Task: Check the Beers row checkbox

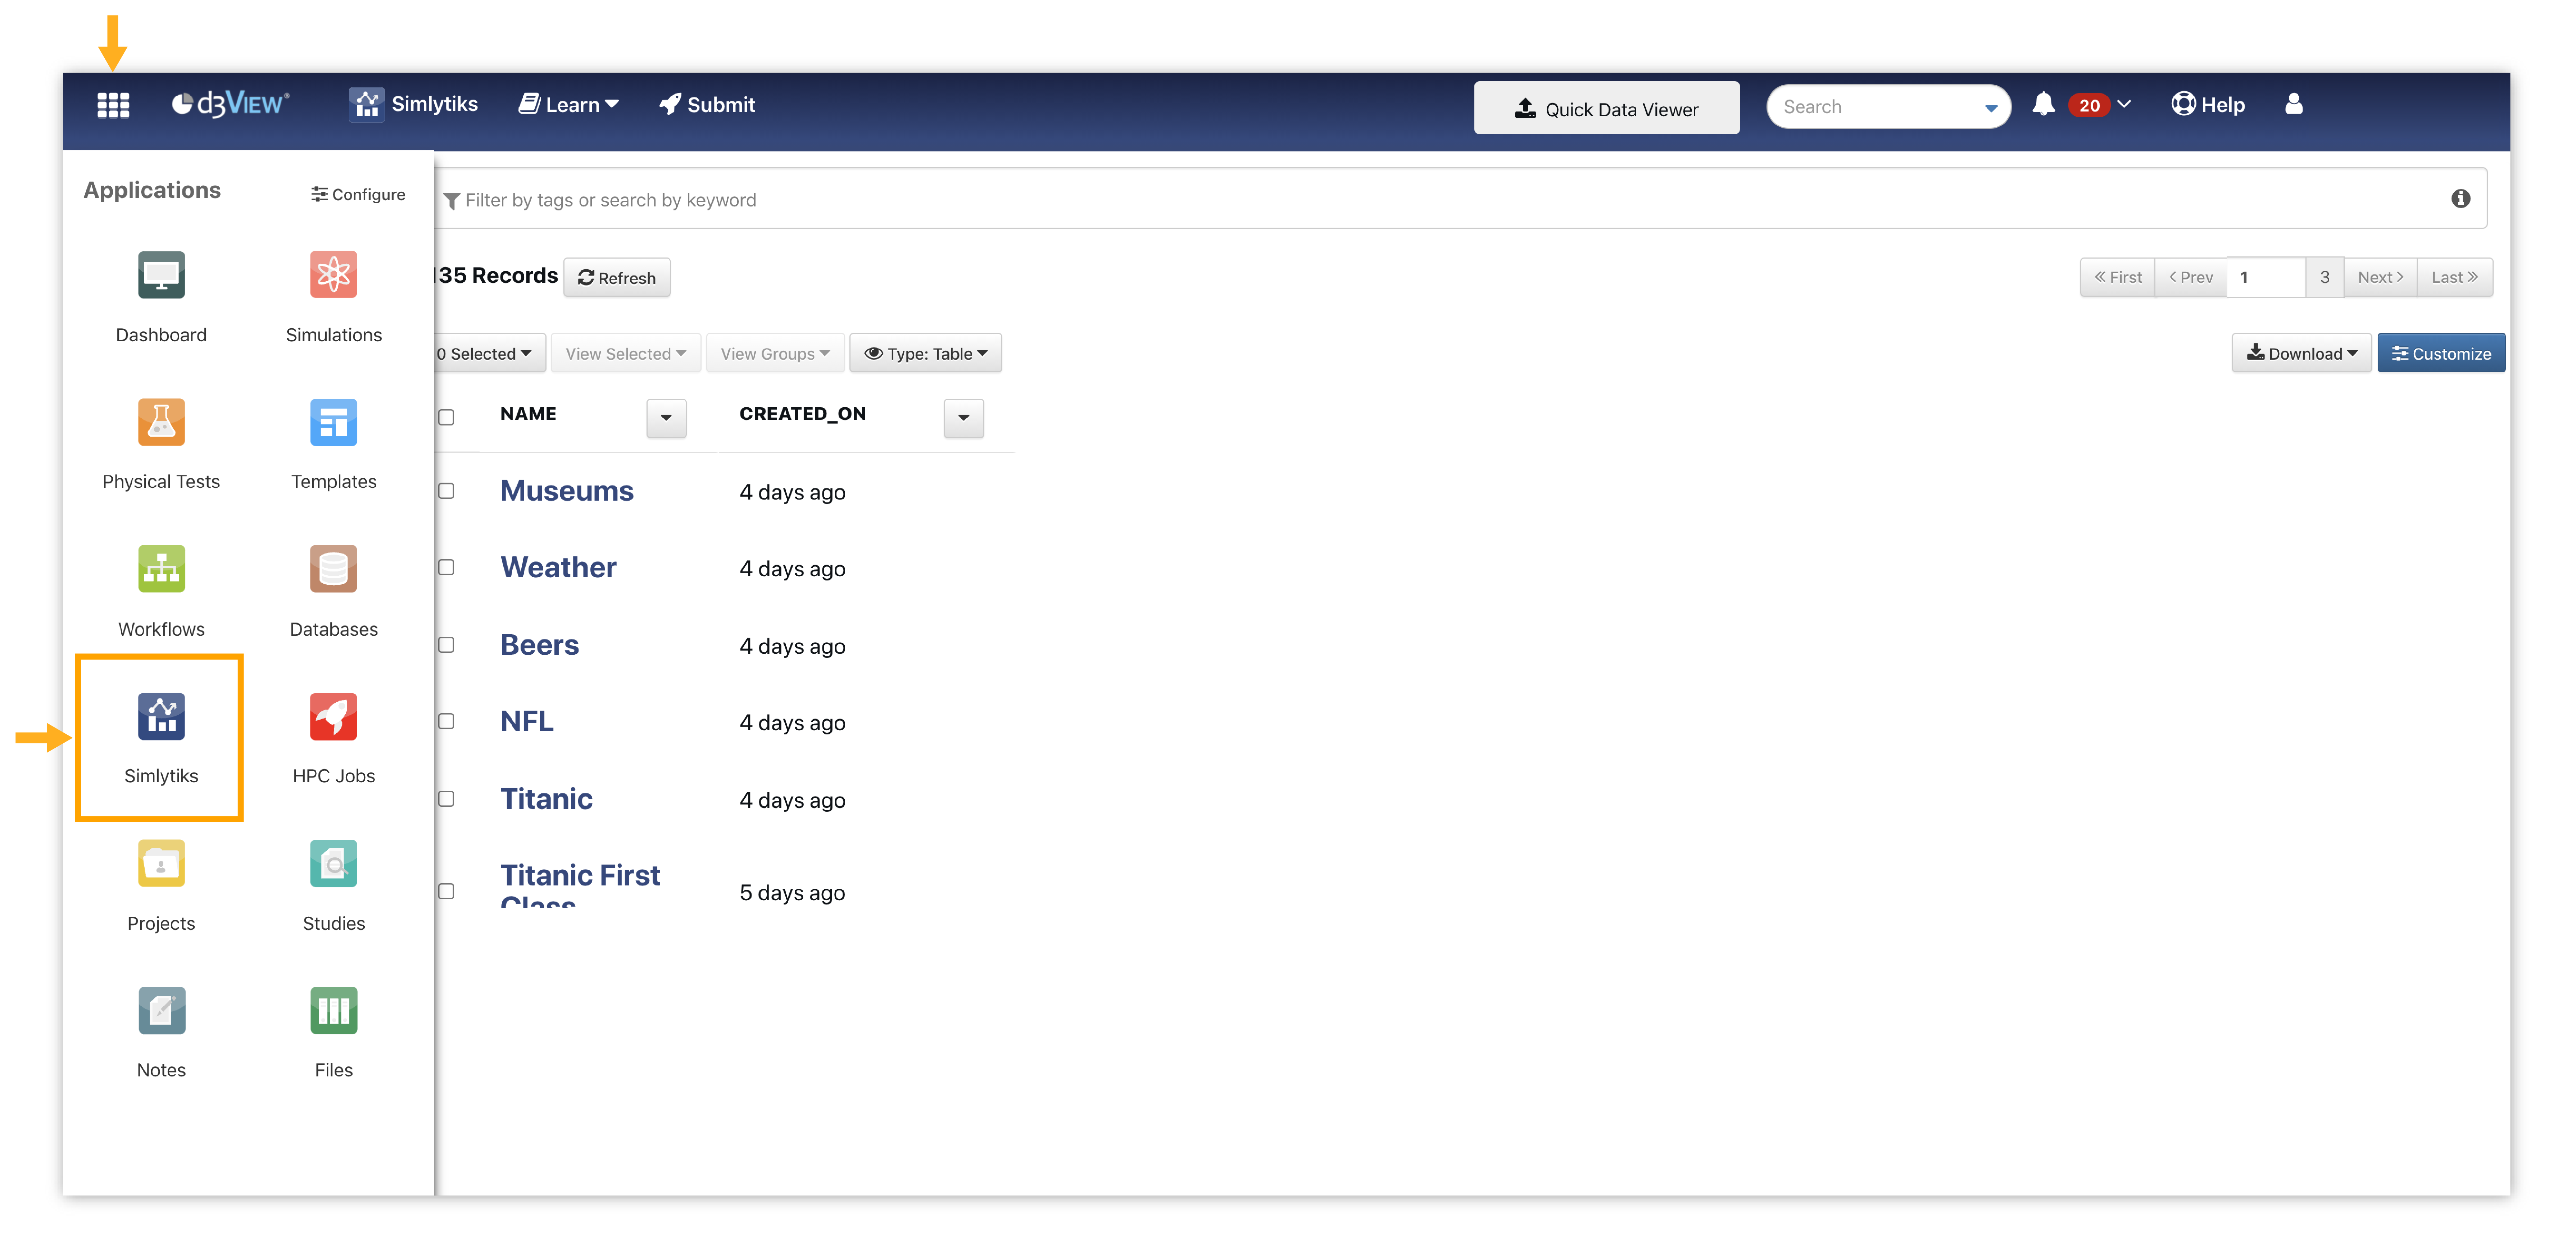Action: click(x=446, y=645)
